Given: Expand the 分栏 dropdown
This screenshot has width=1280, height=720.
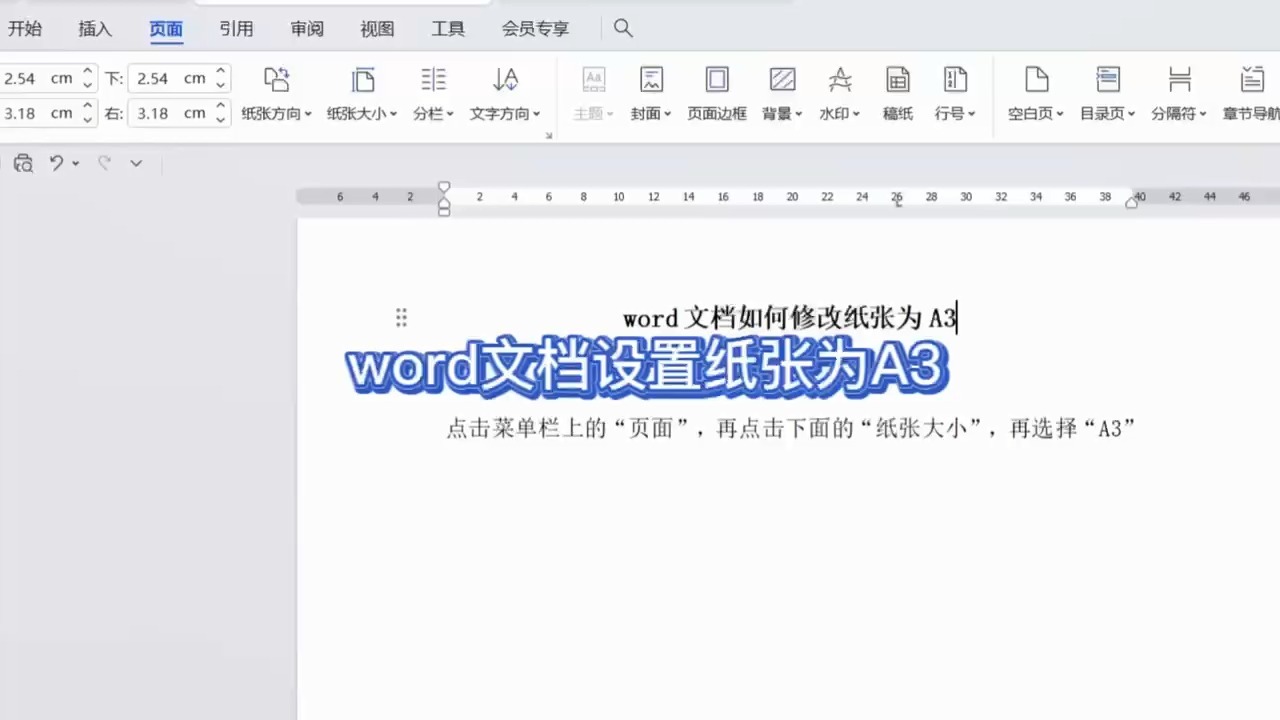Looking at the screenshot, I should pos(450,114).
